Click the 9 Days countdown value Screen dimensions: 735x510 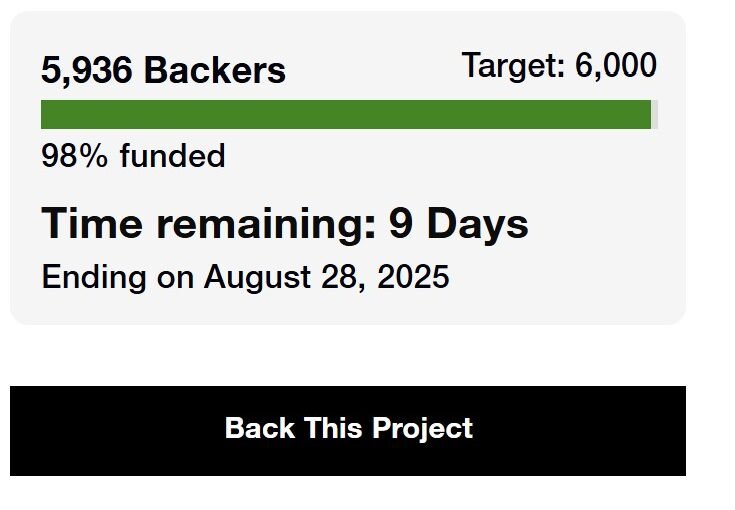coord(458,224)
